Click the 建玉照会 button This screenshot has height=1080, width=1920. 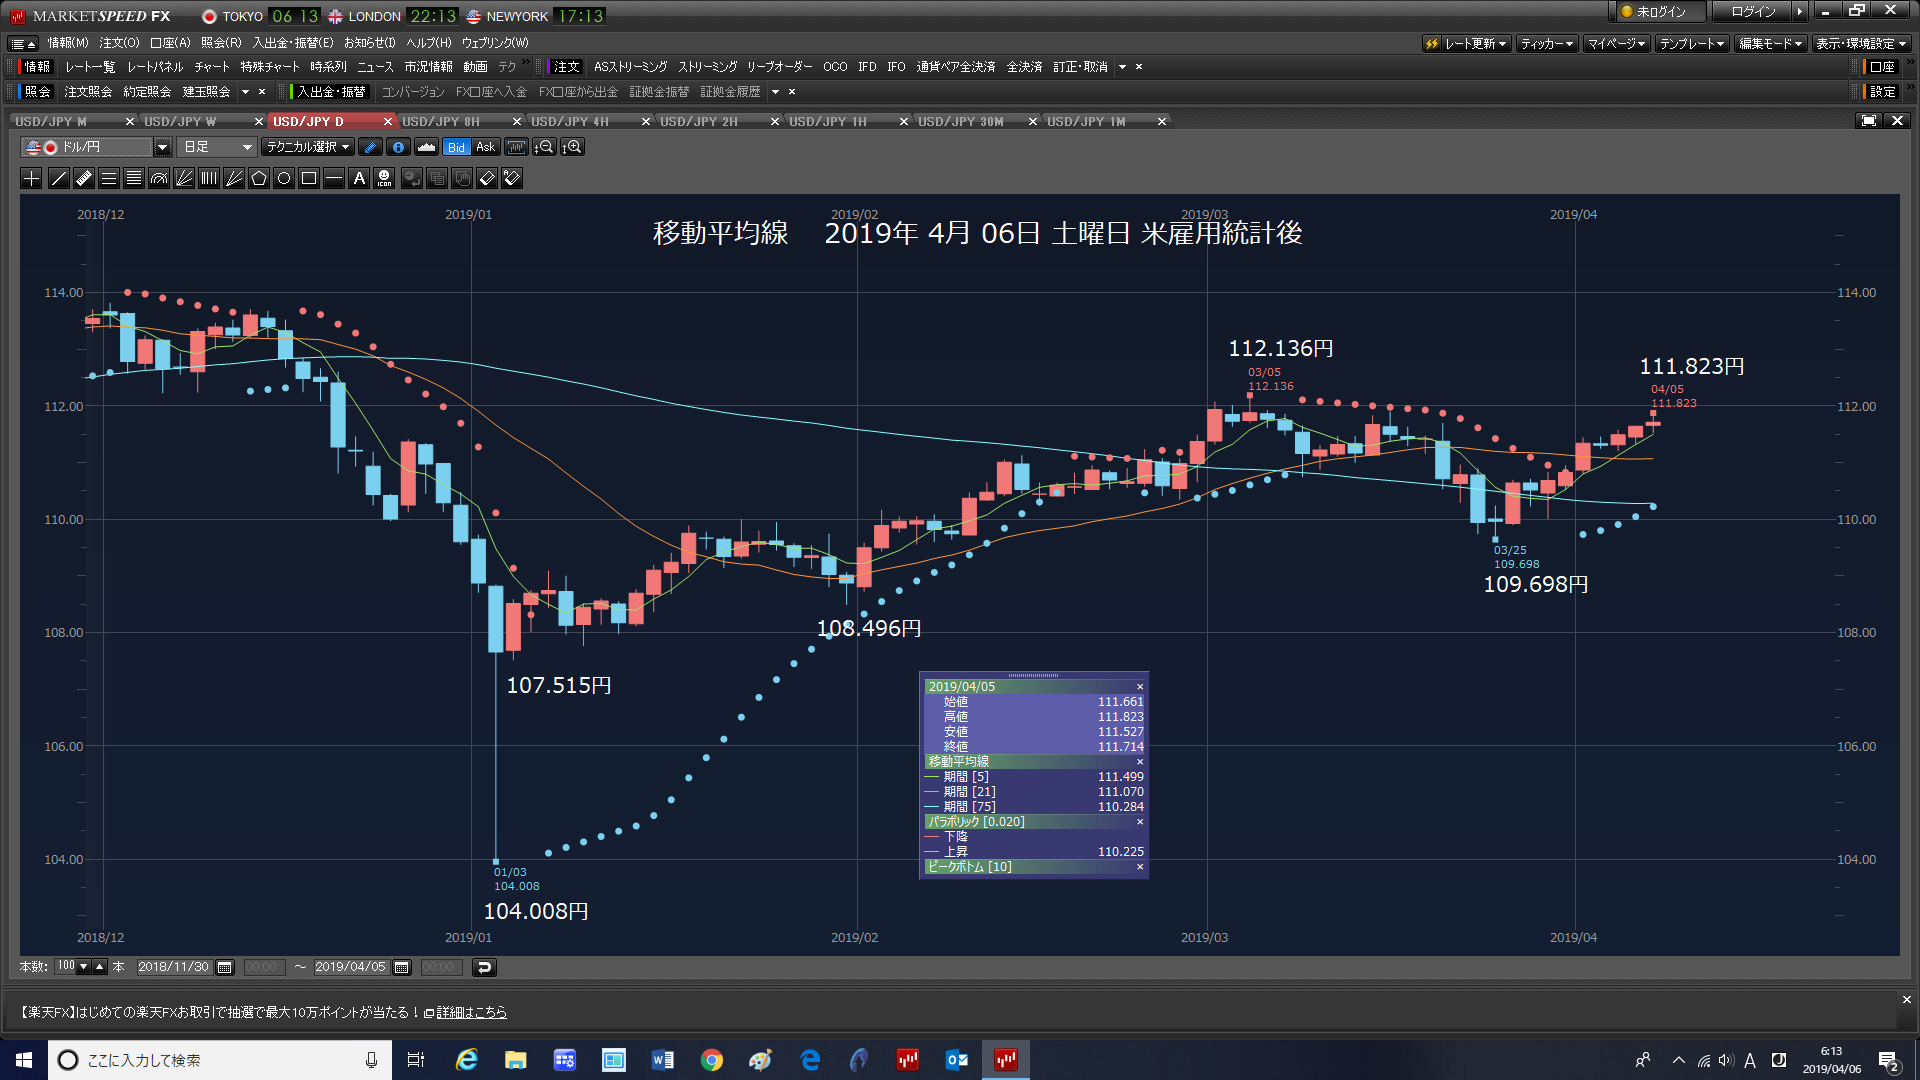pyautogui.click(x=206, y=92)
